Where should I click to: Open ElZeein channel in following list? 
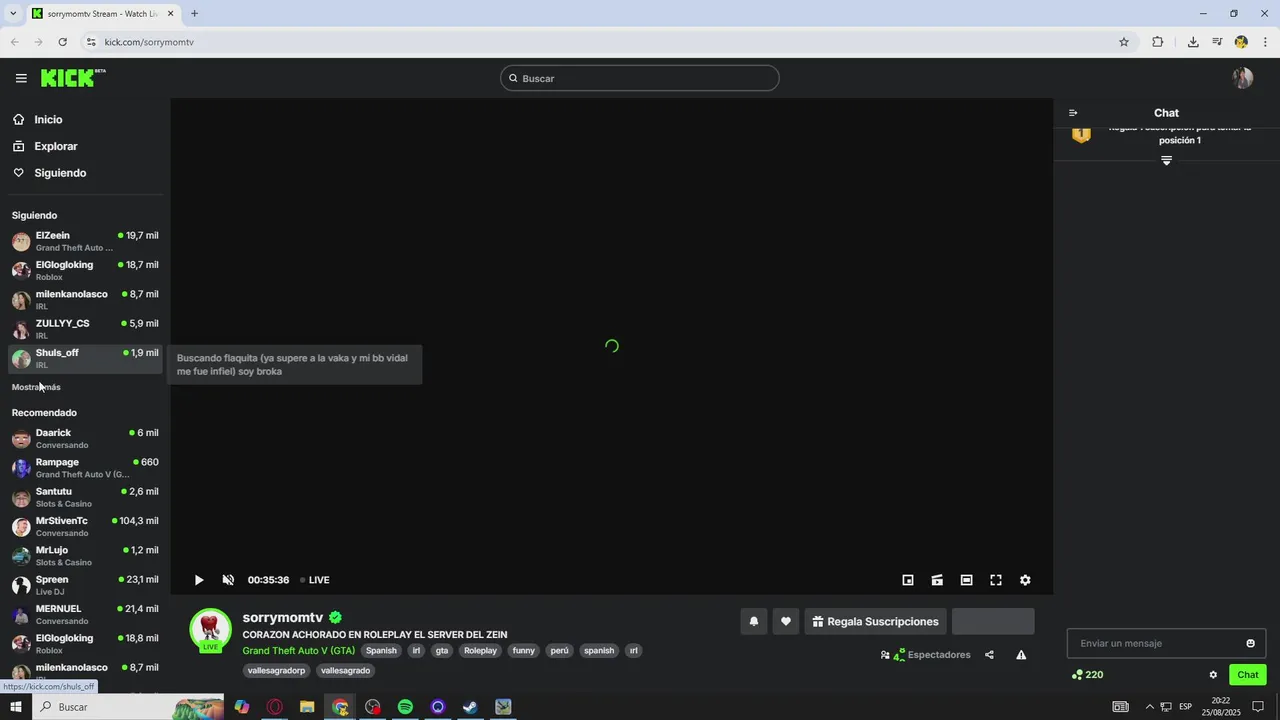click(85, 241)
